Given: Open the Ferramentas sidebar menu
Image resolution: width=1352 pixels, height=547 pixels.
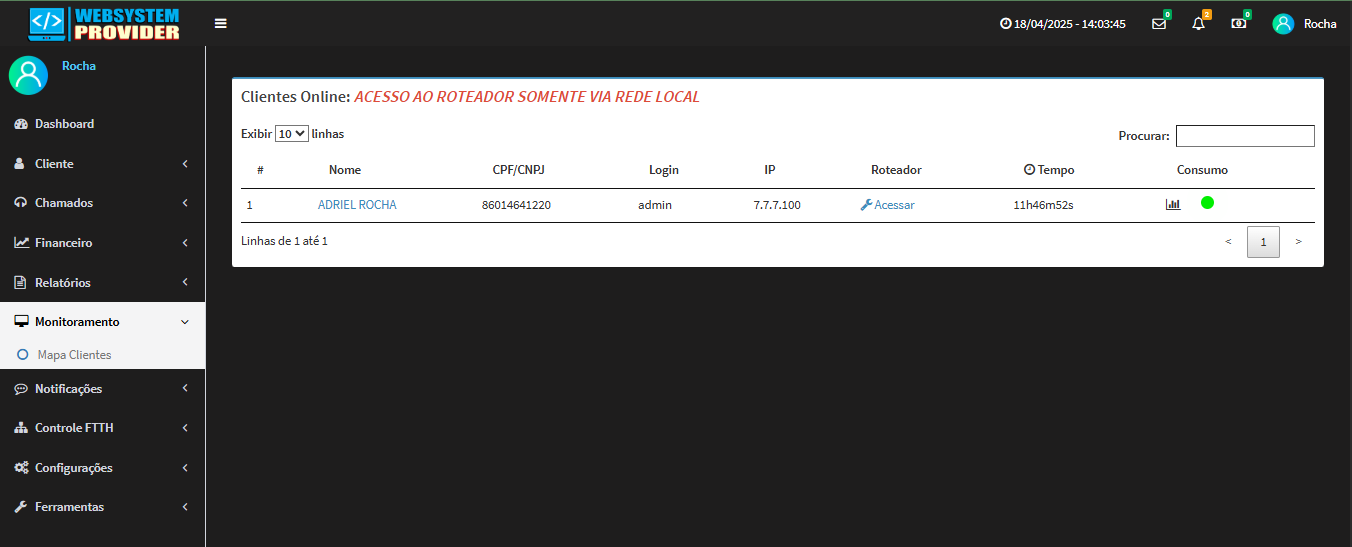Looking at the screenshot, I should [102, 507].
